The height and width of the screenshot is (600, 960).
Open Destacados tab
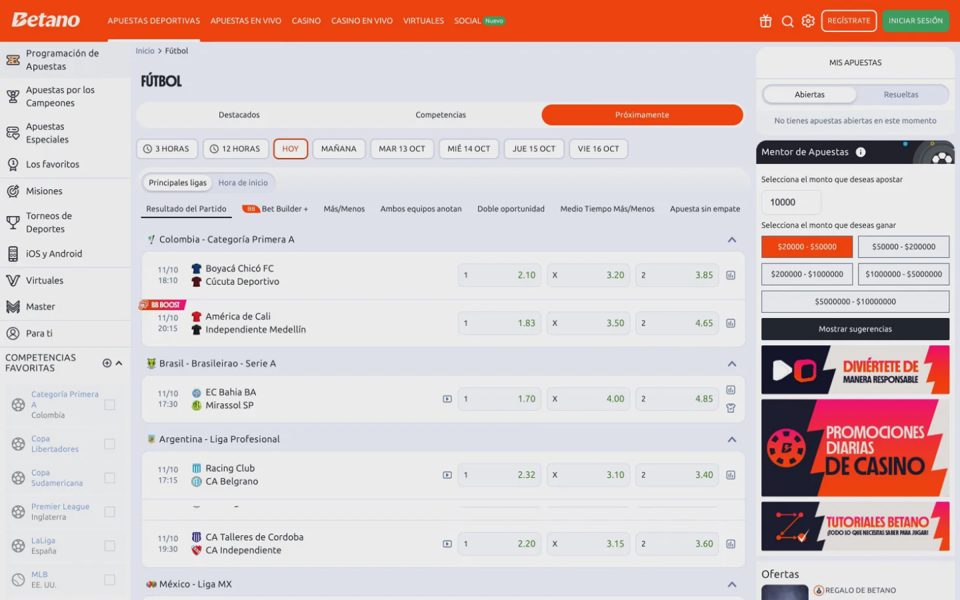point(239,115)
